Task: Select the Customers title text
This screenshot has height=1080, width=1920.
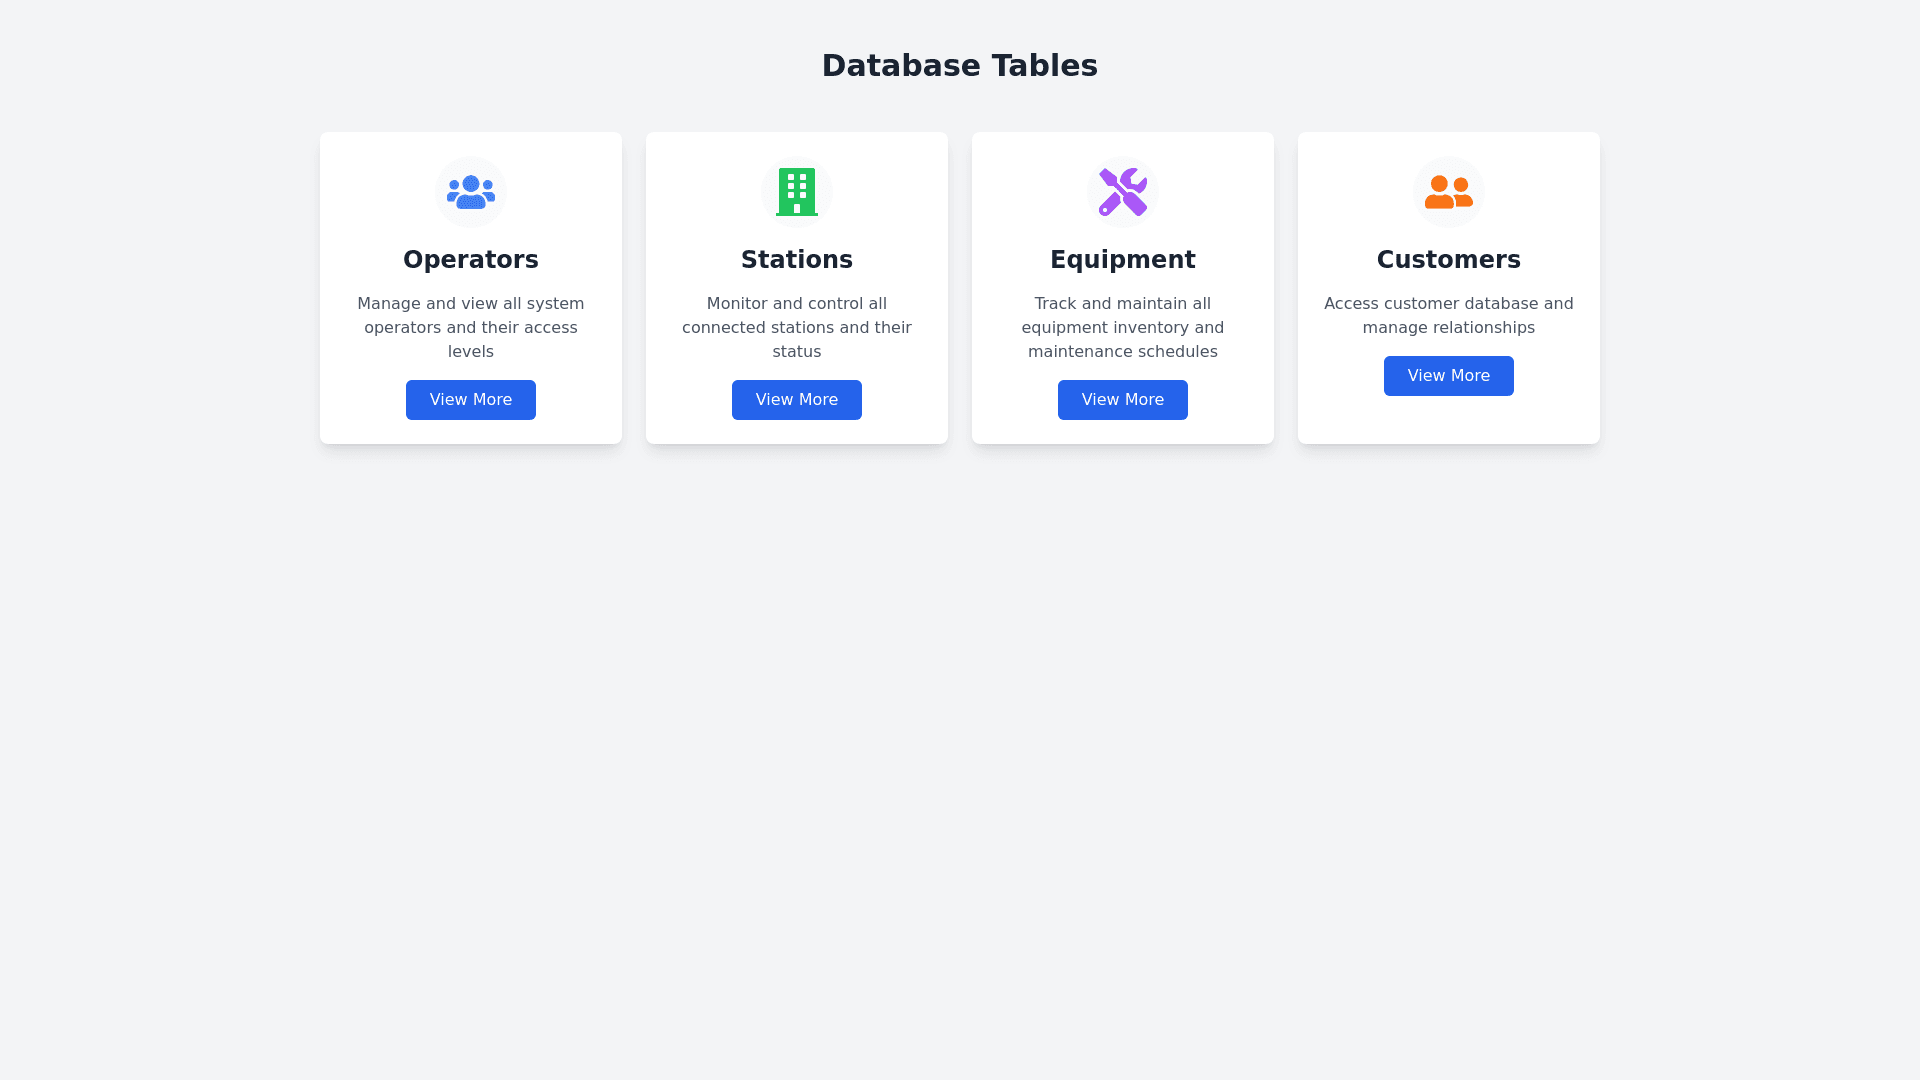Action: pyautogui.click(x=1449, y=260)
